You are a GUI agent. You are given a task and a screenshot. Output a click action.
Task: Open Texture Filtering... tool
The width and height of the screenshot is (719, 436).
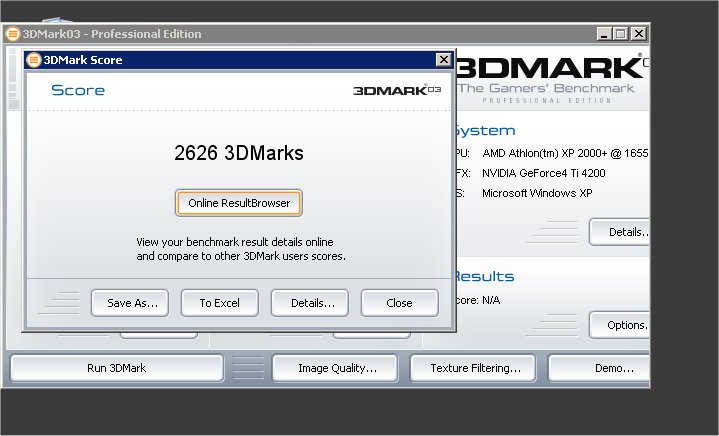(473, 368)
